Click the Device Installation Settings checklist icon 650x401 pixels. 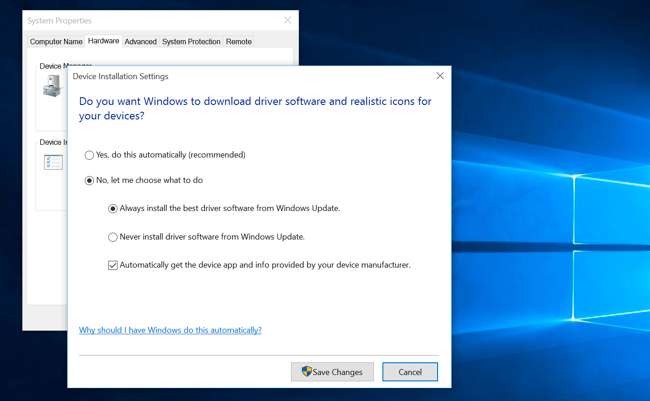(53, 162)
